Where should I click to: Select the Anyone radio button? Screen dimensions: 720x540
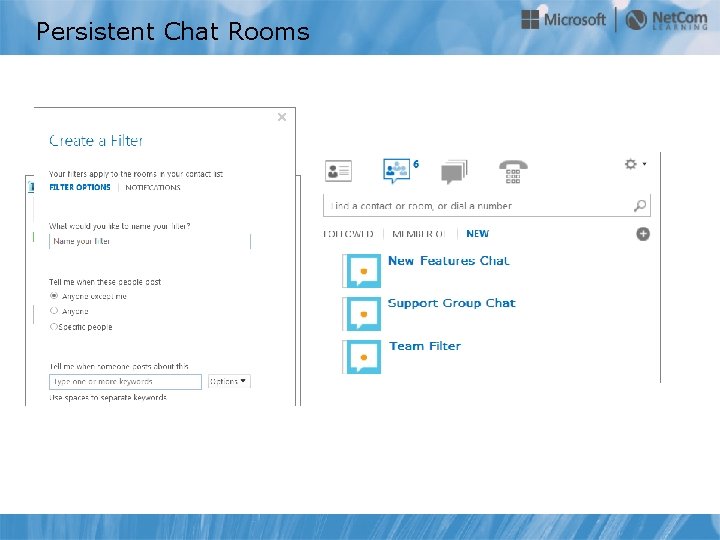[54, 311]
